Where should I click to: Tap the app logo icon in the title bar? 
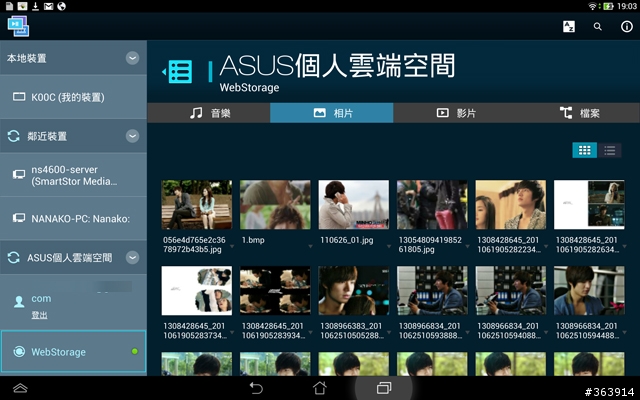[18, 26]
